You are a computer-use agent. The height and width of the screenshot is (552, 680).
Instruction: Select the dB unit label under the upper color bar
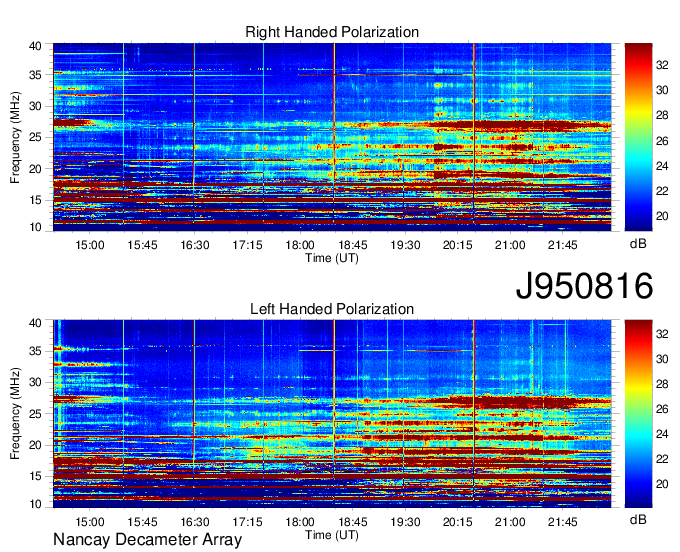tap(638, 244)
